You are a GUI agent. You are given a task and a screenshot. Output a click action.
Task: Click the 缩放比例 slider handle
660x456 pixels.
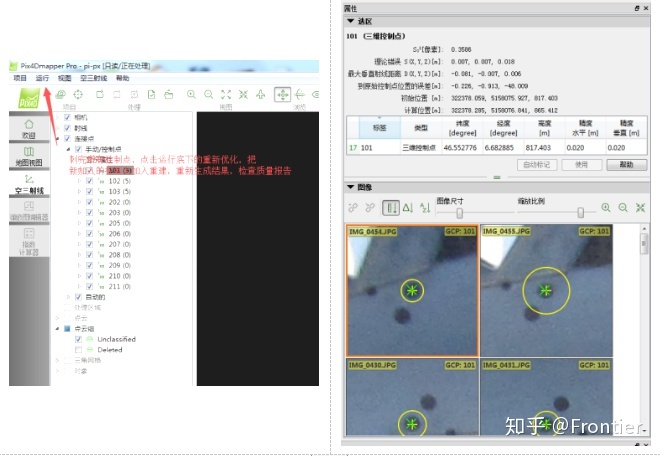pyautogui.click(x=580, y=213)
